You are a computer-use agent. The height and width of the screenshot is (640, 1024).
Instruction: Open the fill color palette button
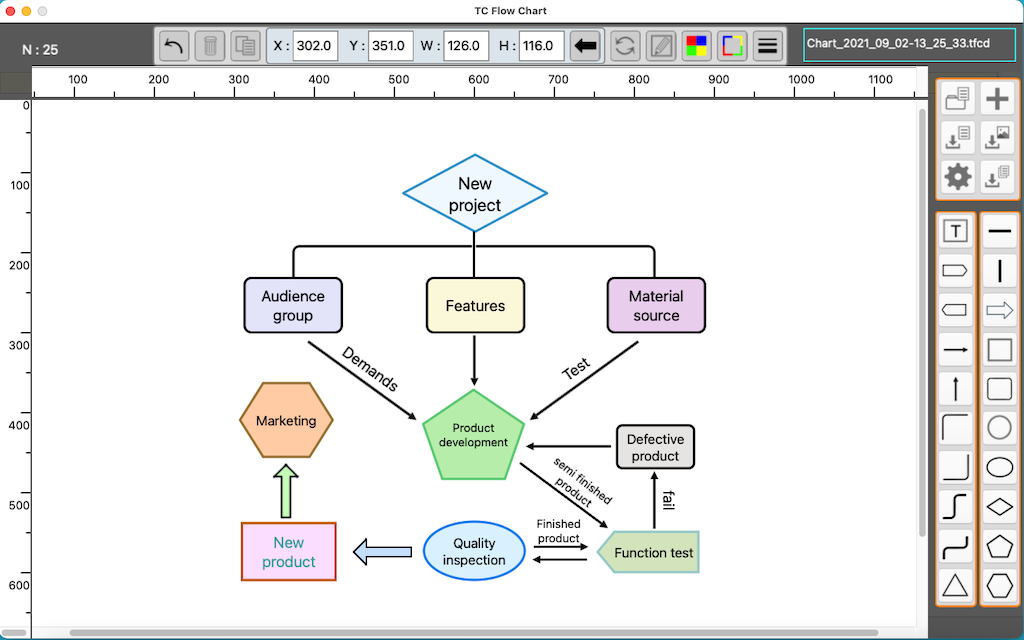(697, 46)
